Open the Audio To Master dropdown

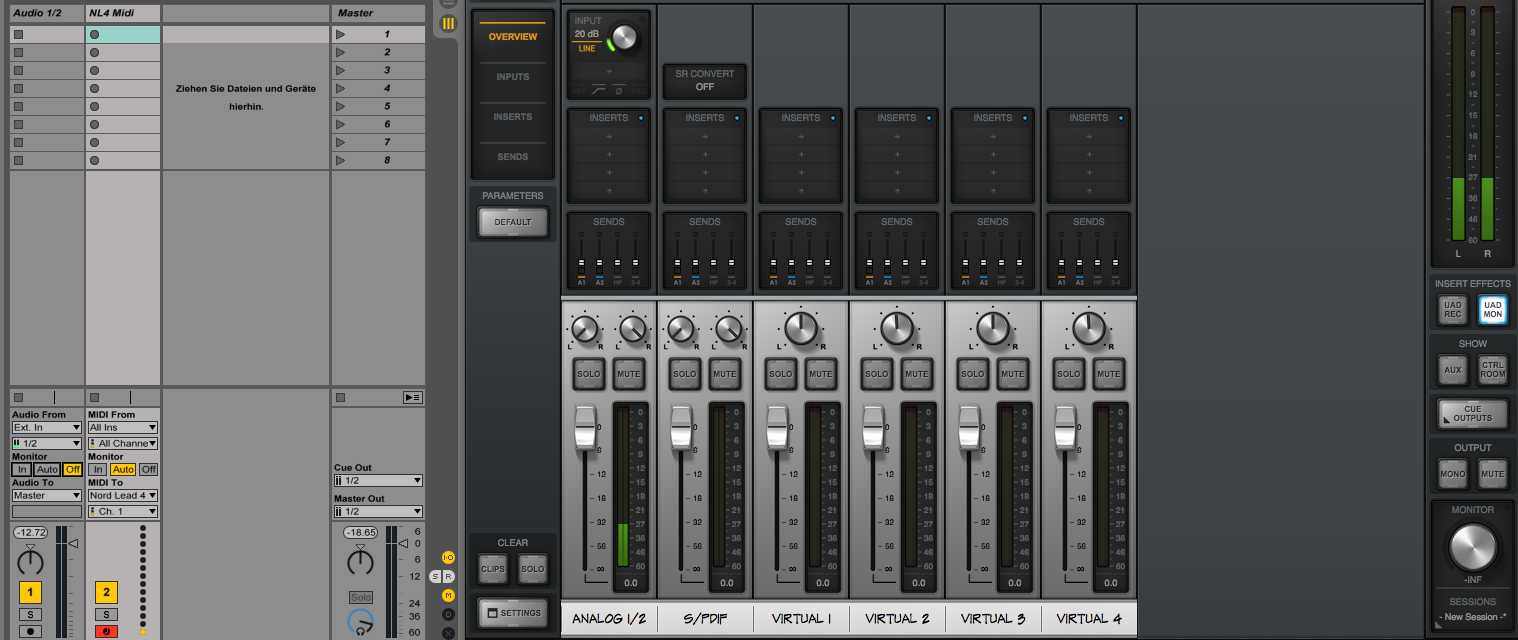(46, 495)
